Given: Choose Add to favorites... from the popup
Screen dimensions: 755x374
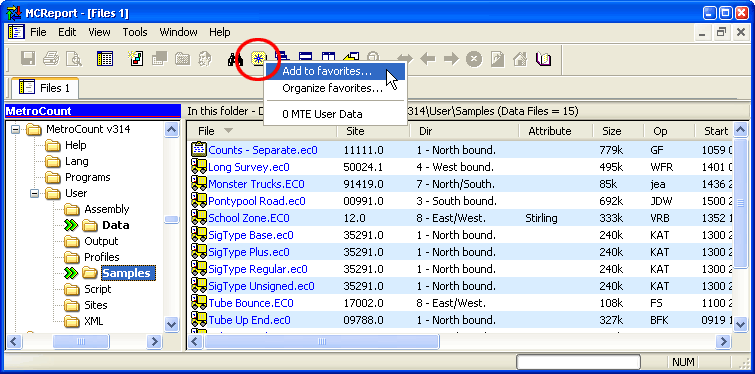Looking at the screenshot, I should 335,71.
